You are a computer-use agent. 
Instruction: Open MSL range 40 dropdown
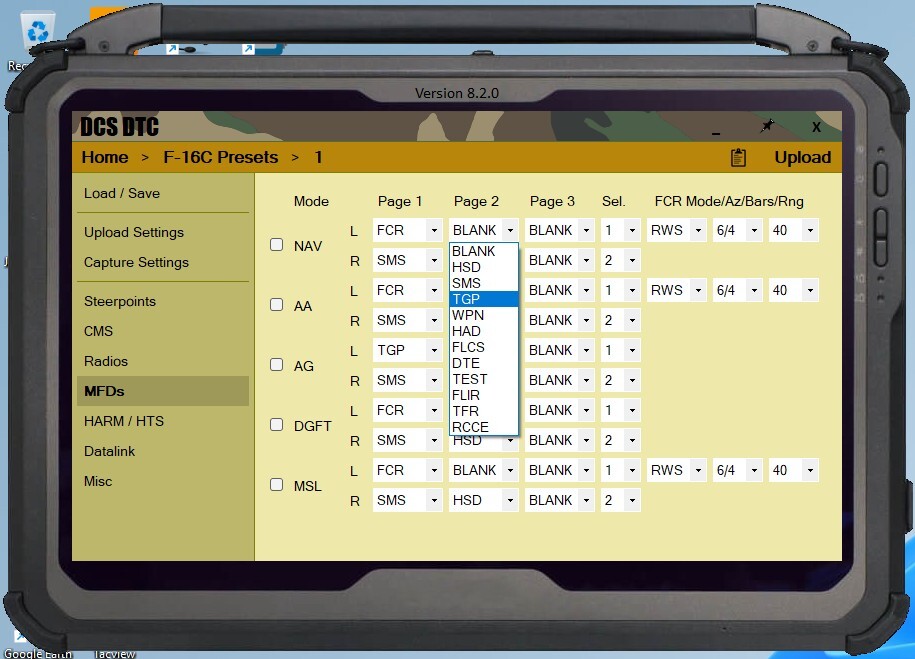click(794, 470)
